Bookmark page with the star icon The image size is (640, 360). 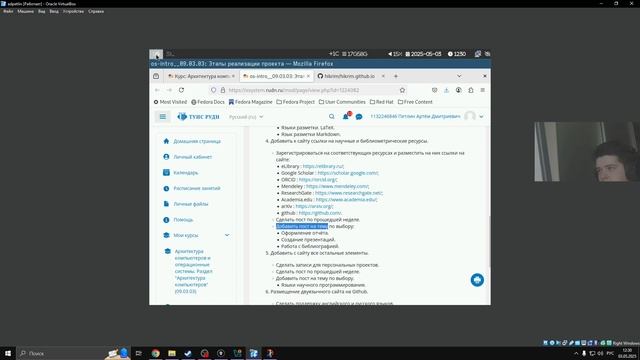click(402, 90)
